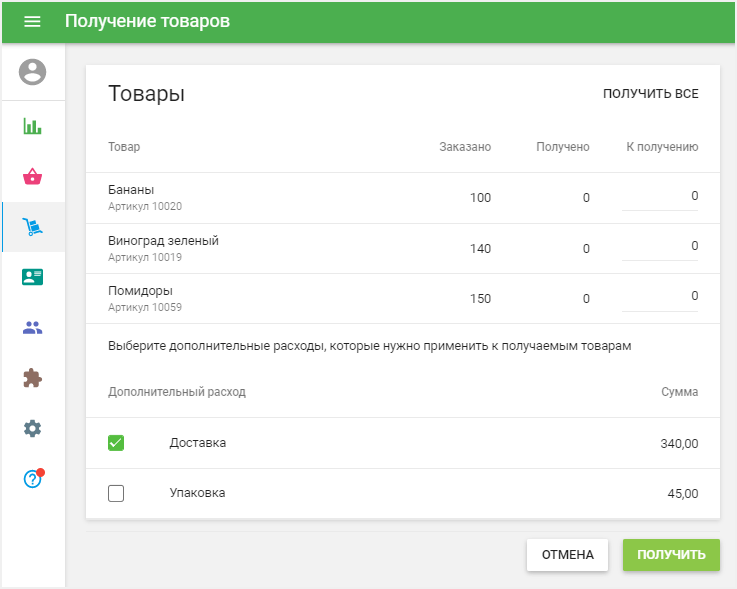Focus the Помидоры quantity-to-receive field
Screen dimensions: 737x589
(660, 297)
